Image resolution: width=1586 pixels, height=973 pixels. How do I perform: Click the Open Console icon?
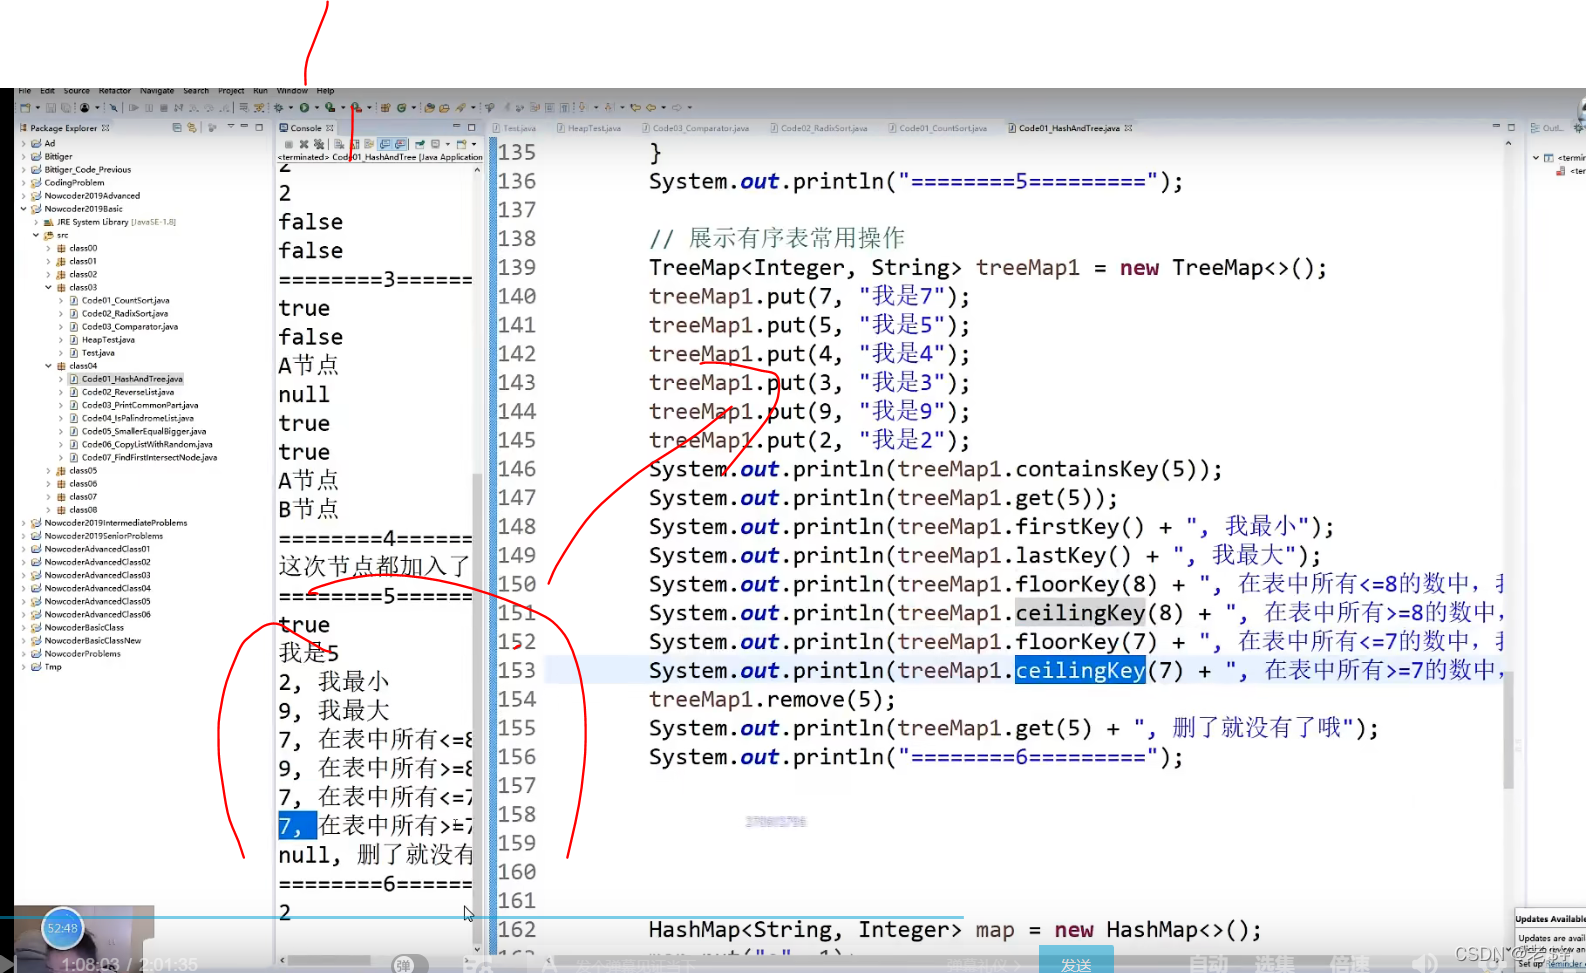pos(461,144)
